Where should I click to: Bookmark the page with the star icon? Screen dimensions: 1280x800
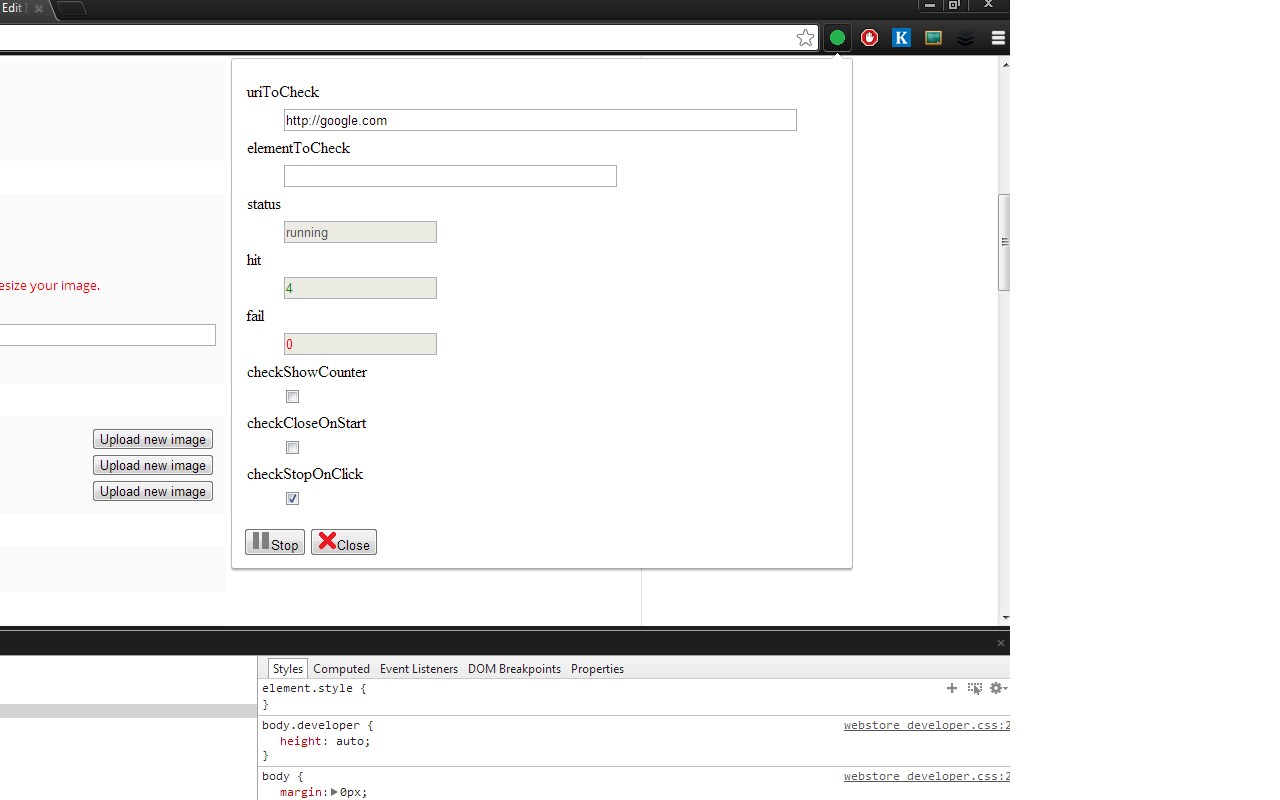coord(805,37)
